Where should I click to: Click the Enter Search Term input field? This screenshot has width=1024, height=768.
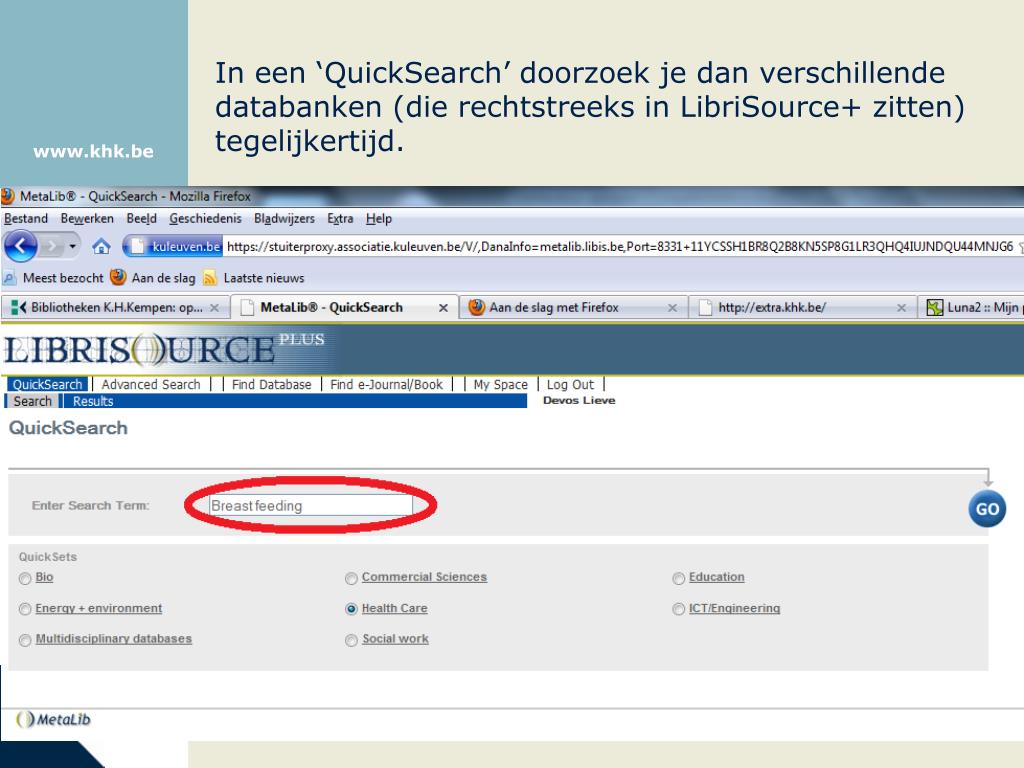click(310, 506)
